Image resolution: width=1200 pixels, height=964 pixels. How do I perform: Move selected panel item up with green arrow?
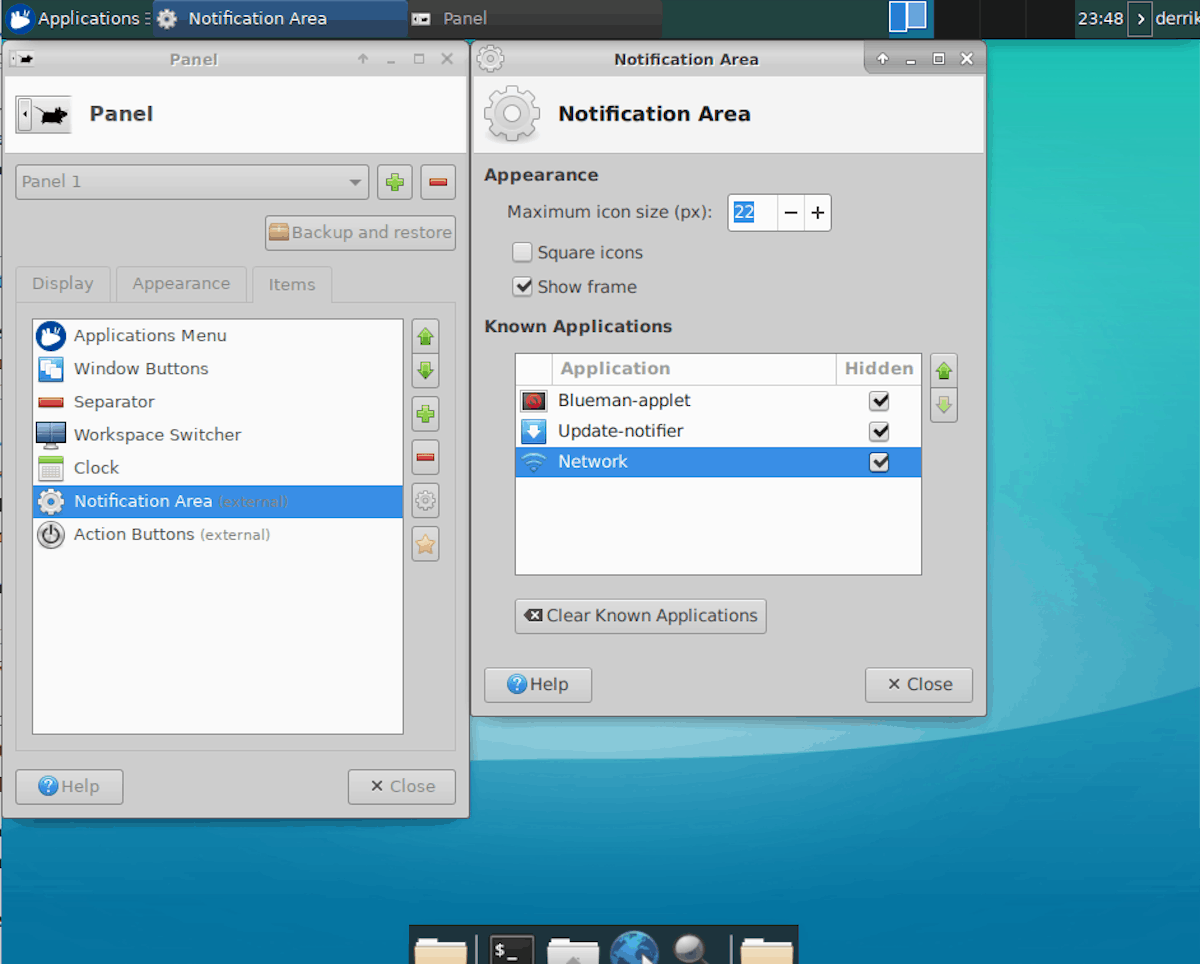(425, 337)
